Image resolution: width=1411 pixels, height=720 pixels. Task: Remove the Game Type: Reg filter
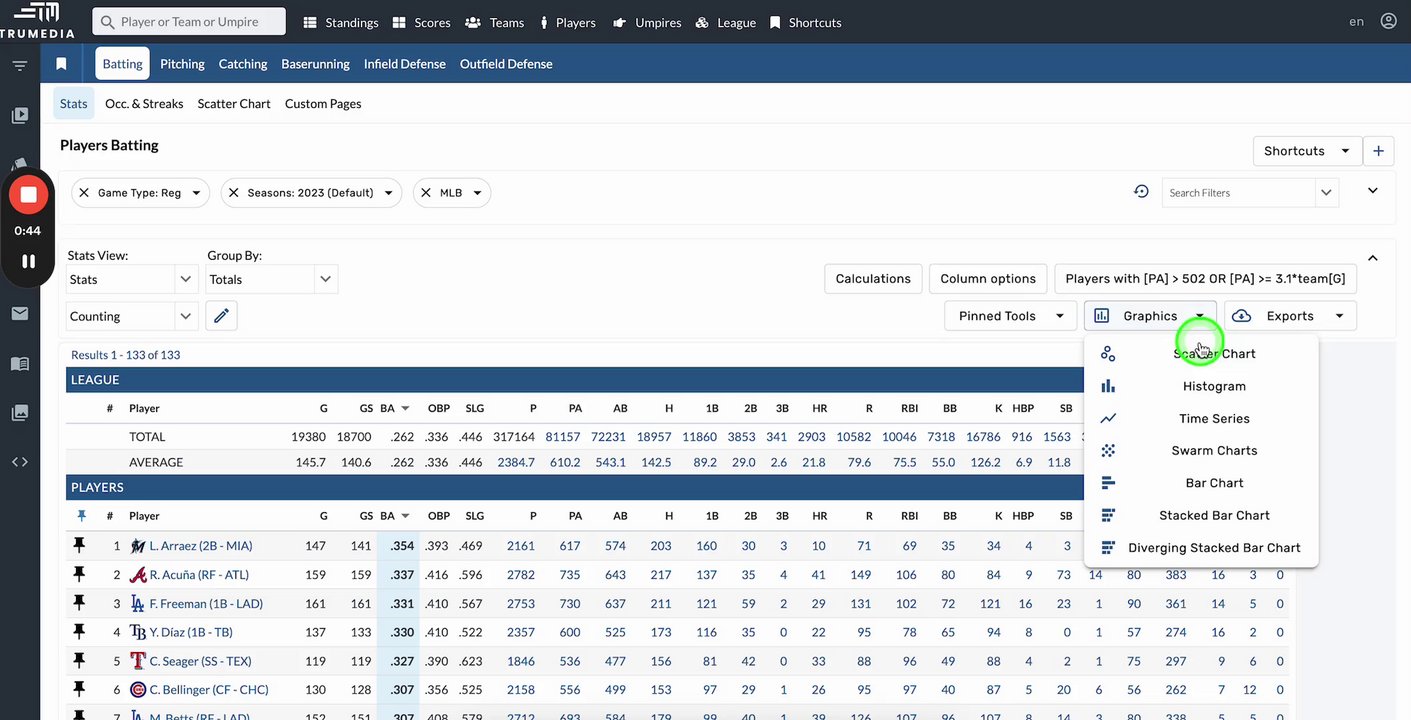click(84, 193)
